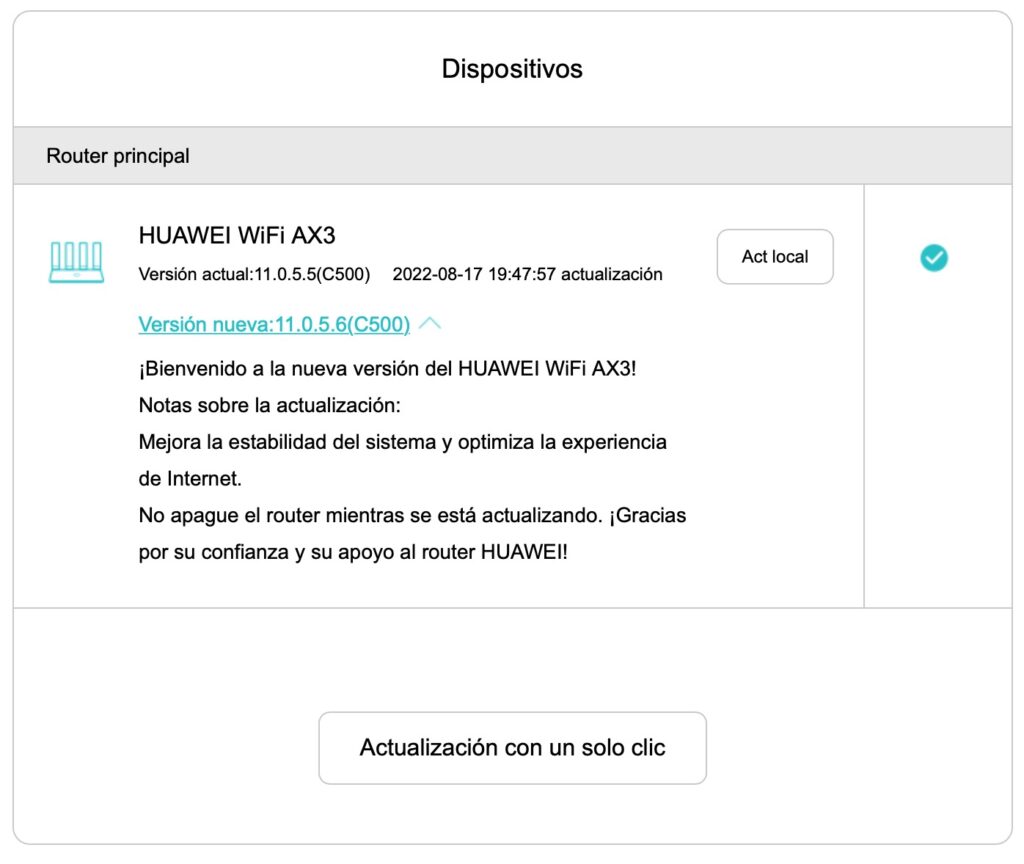Open the Versión nueva:11.0.5.6(C500) link
The image size is (1024, 864).
pos(274,324)
